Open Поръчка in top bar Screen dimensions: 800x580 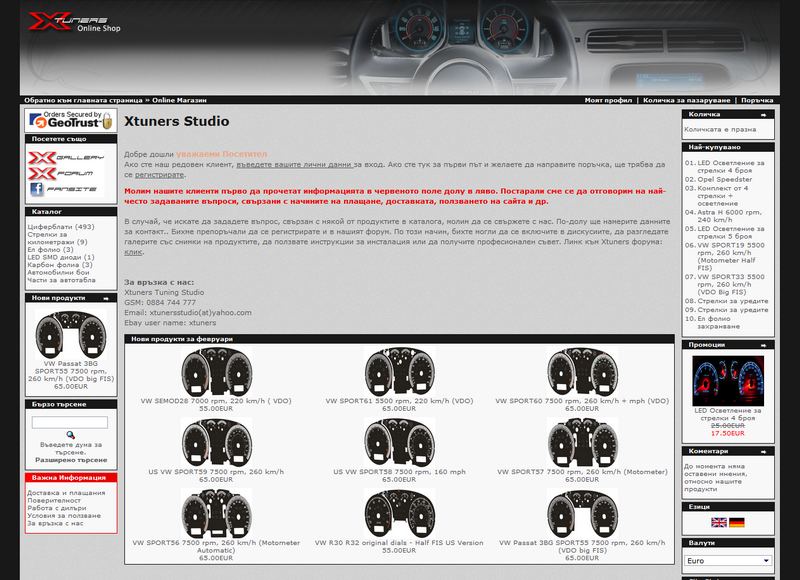point(757,100)
